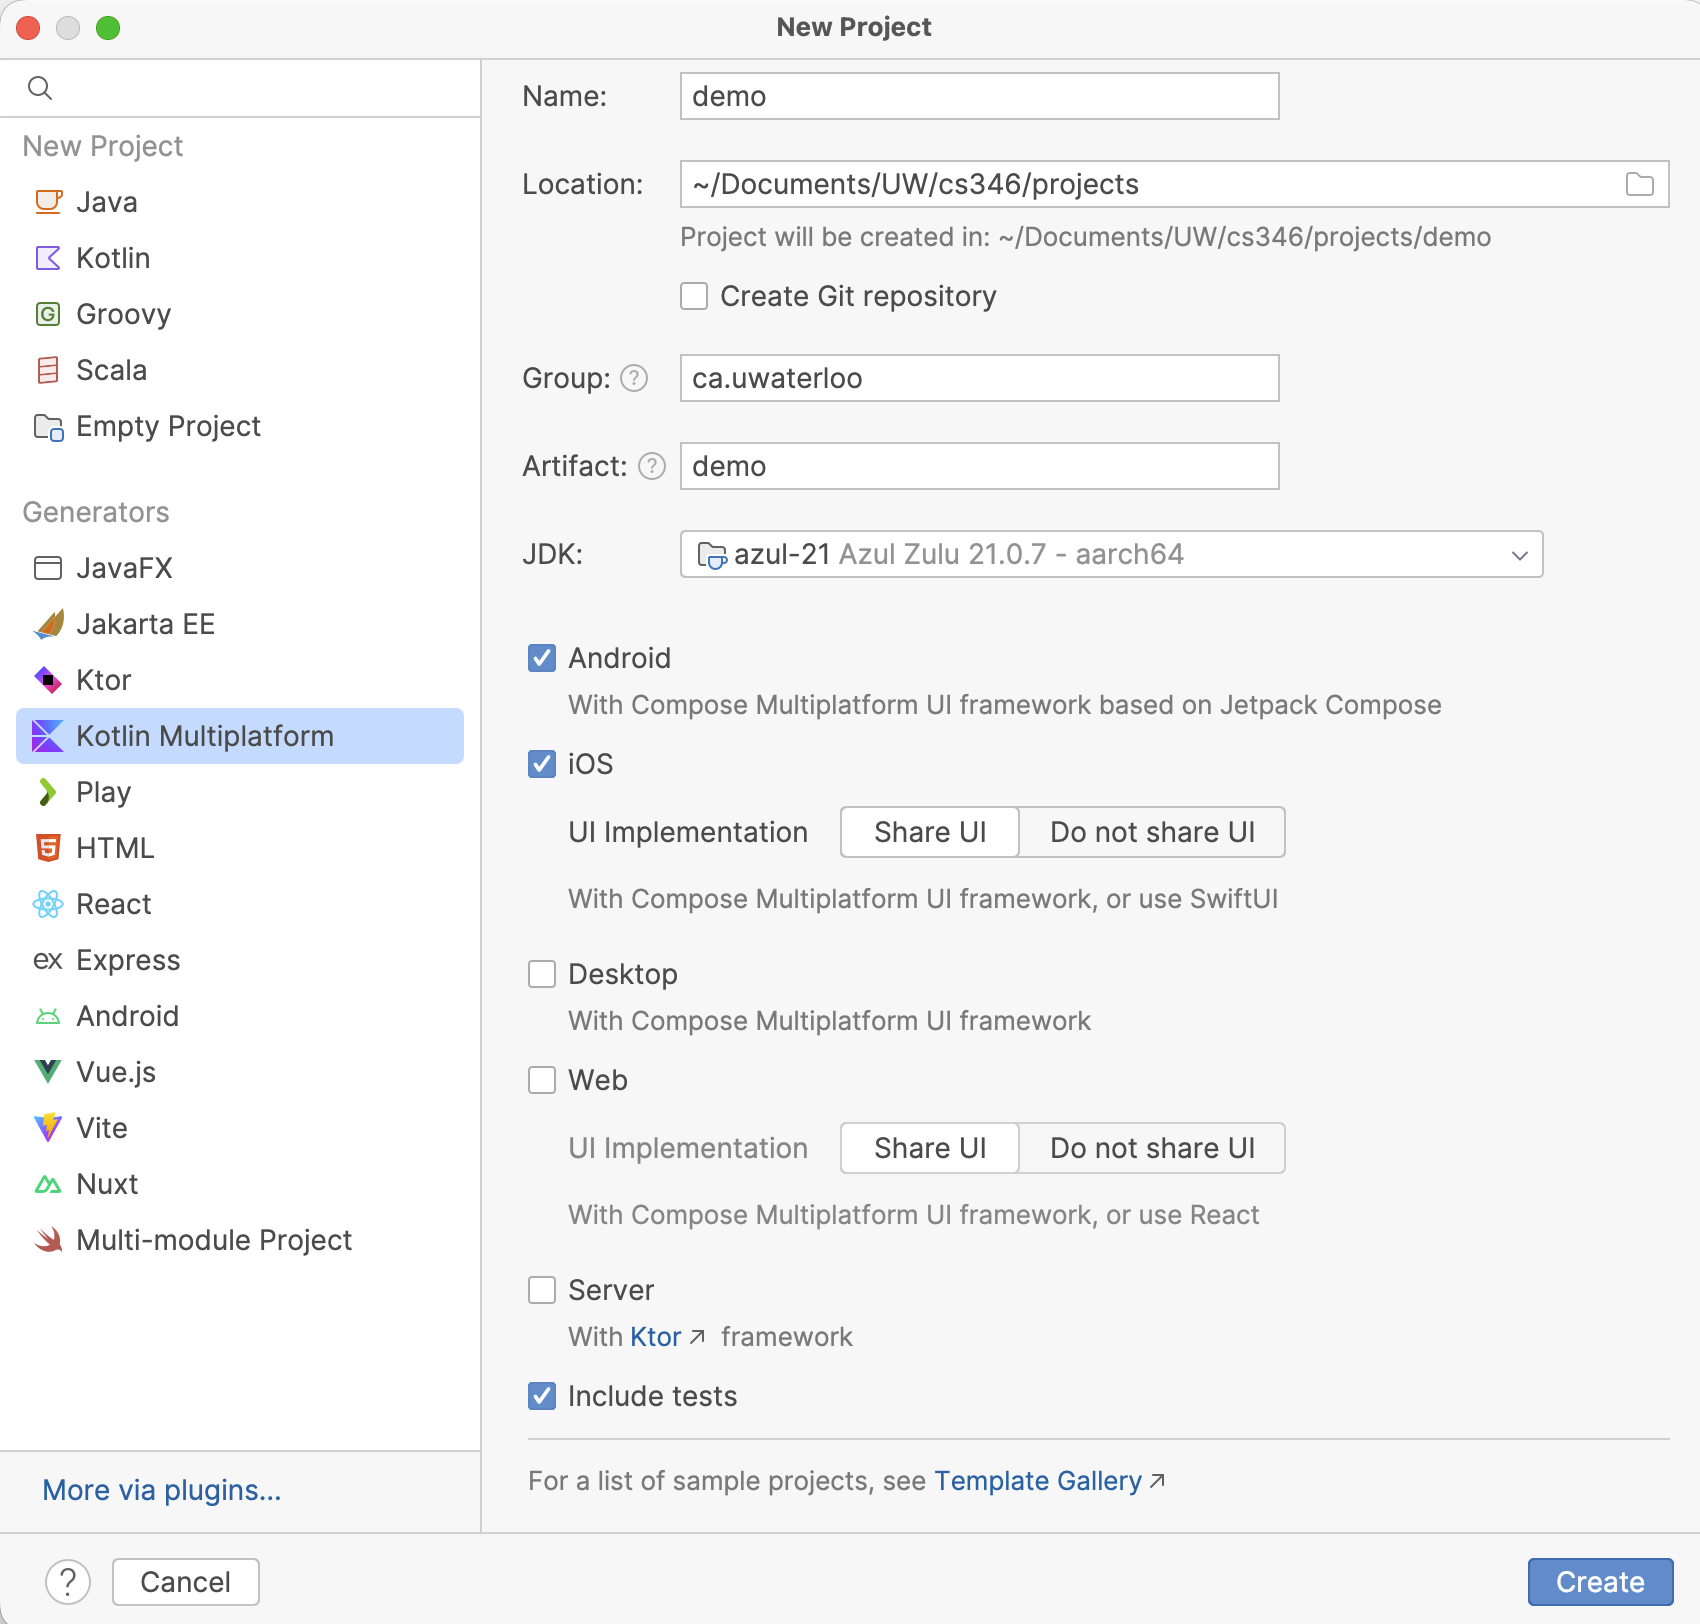Click the More via plugins link

tap(161, 1490)
